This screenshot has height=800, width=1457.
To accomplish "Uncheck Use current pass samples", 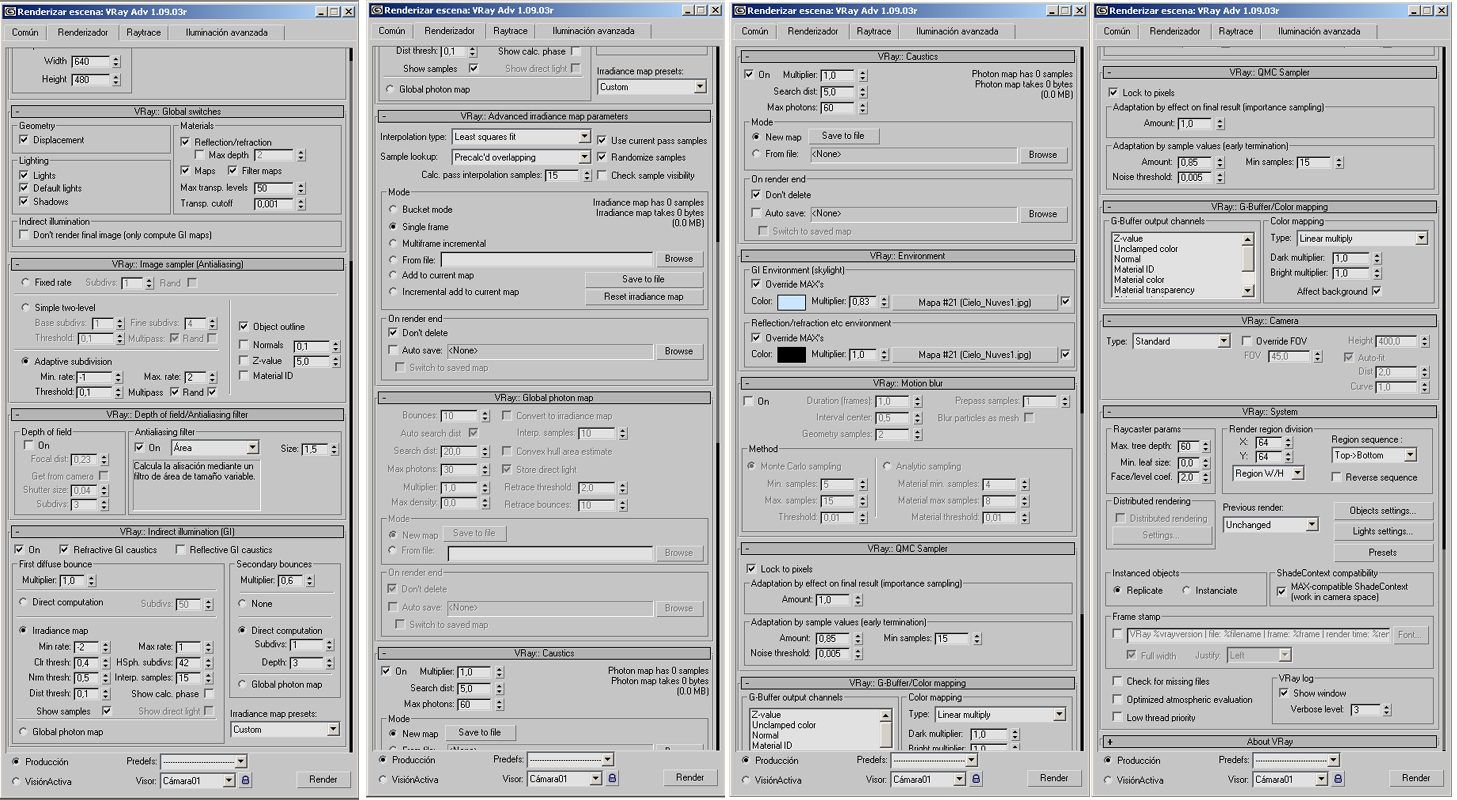I will click(602, 141).
